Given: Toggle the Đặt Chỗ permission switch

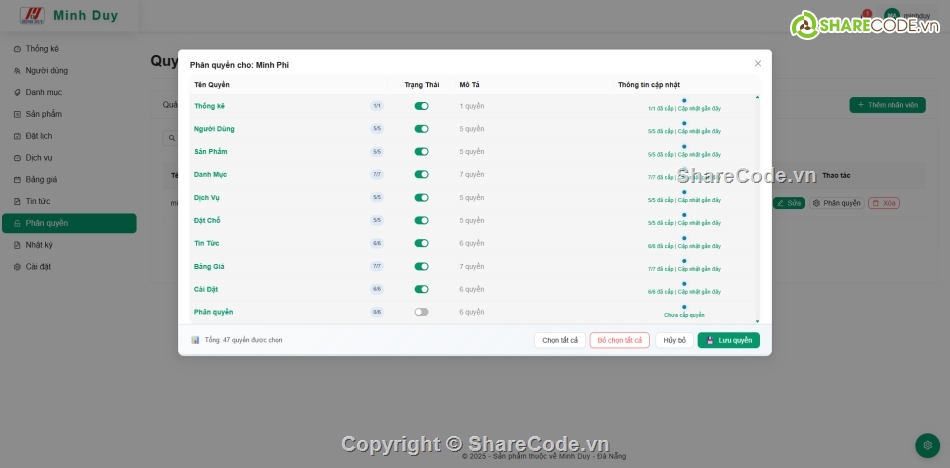Looking at the screenshot, I should (421, 221).
